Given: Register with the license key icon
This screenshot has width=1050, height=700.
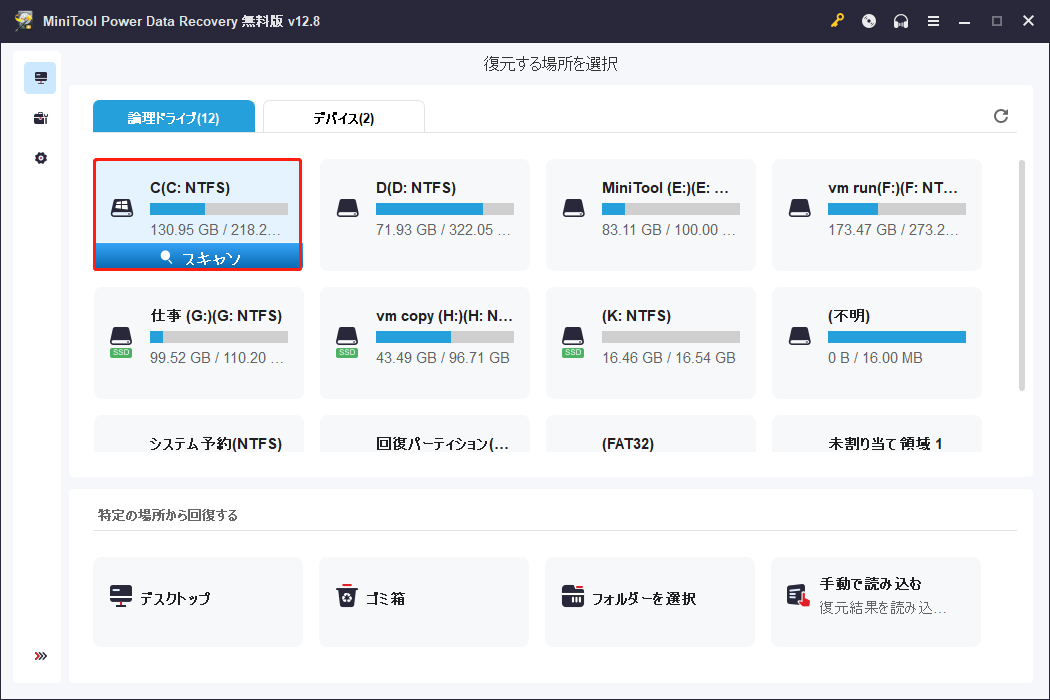Looking at the screenshot, I should (x=838, y=20).
